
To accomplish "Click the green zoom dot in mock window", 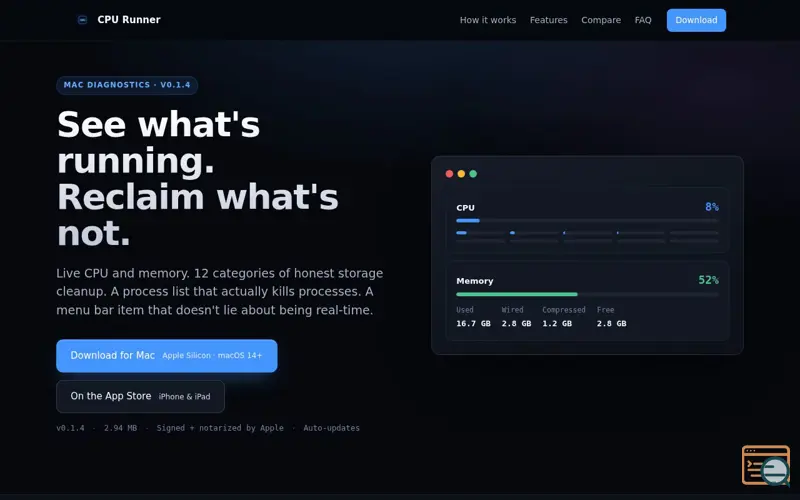I will (x=473, y=174).
